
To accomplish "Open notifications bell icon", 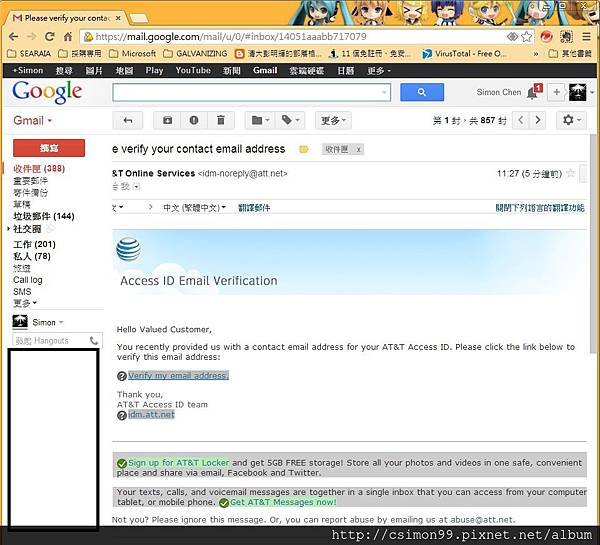I will point(532,93).
